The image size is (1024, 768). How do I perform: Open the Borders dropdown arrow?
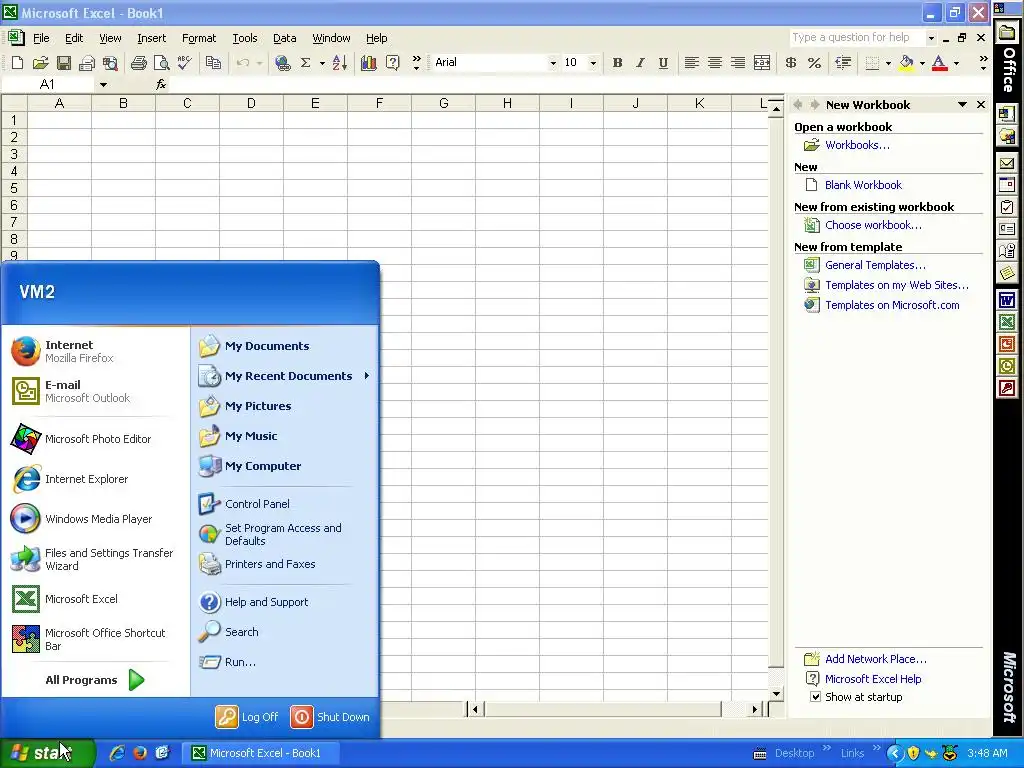click(888, 63)
